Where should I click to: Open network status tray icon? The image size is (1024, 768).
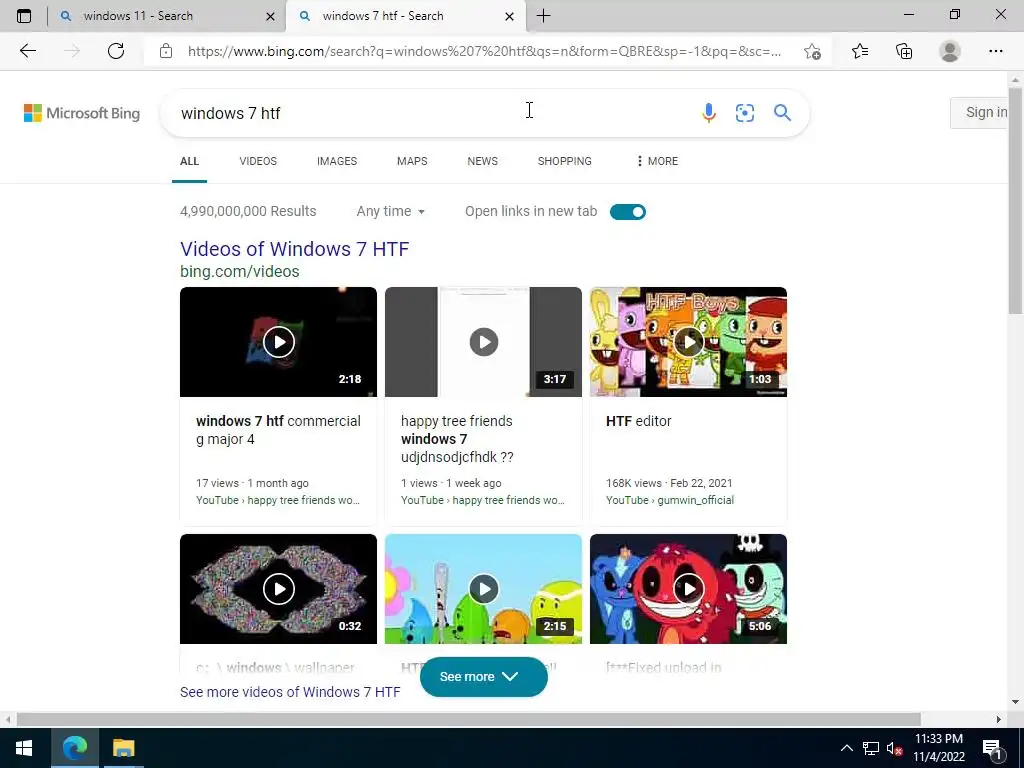click(x=871, y=748)
